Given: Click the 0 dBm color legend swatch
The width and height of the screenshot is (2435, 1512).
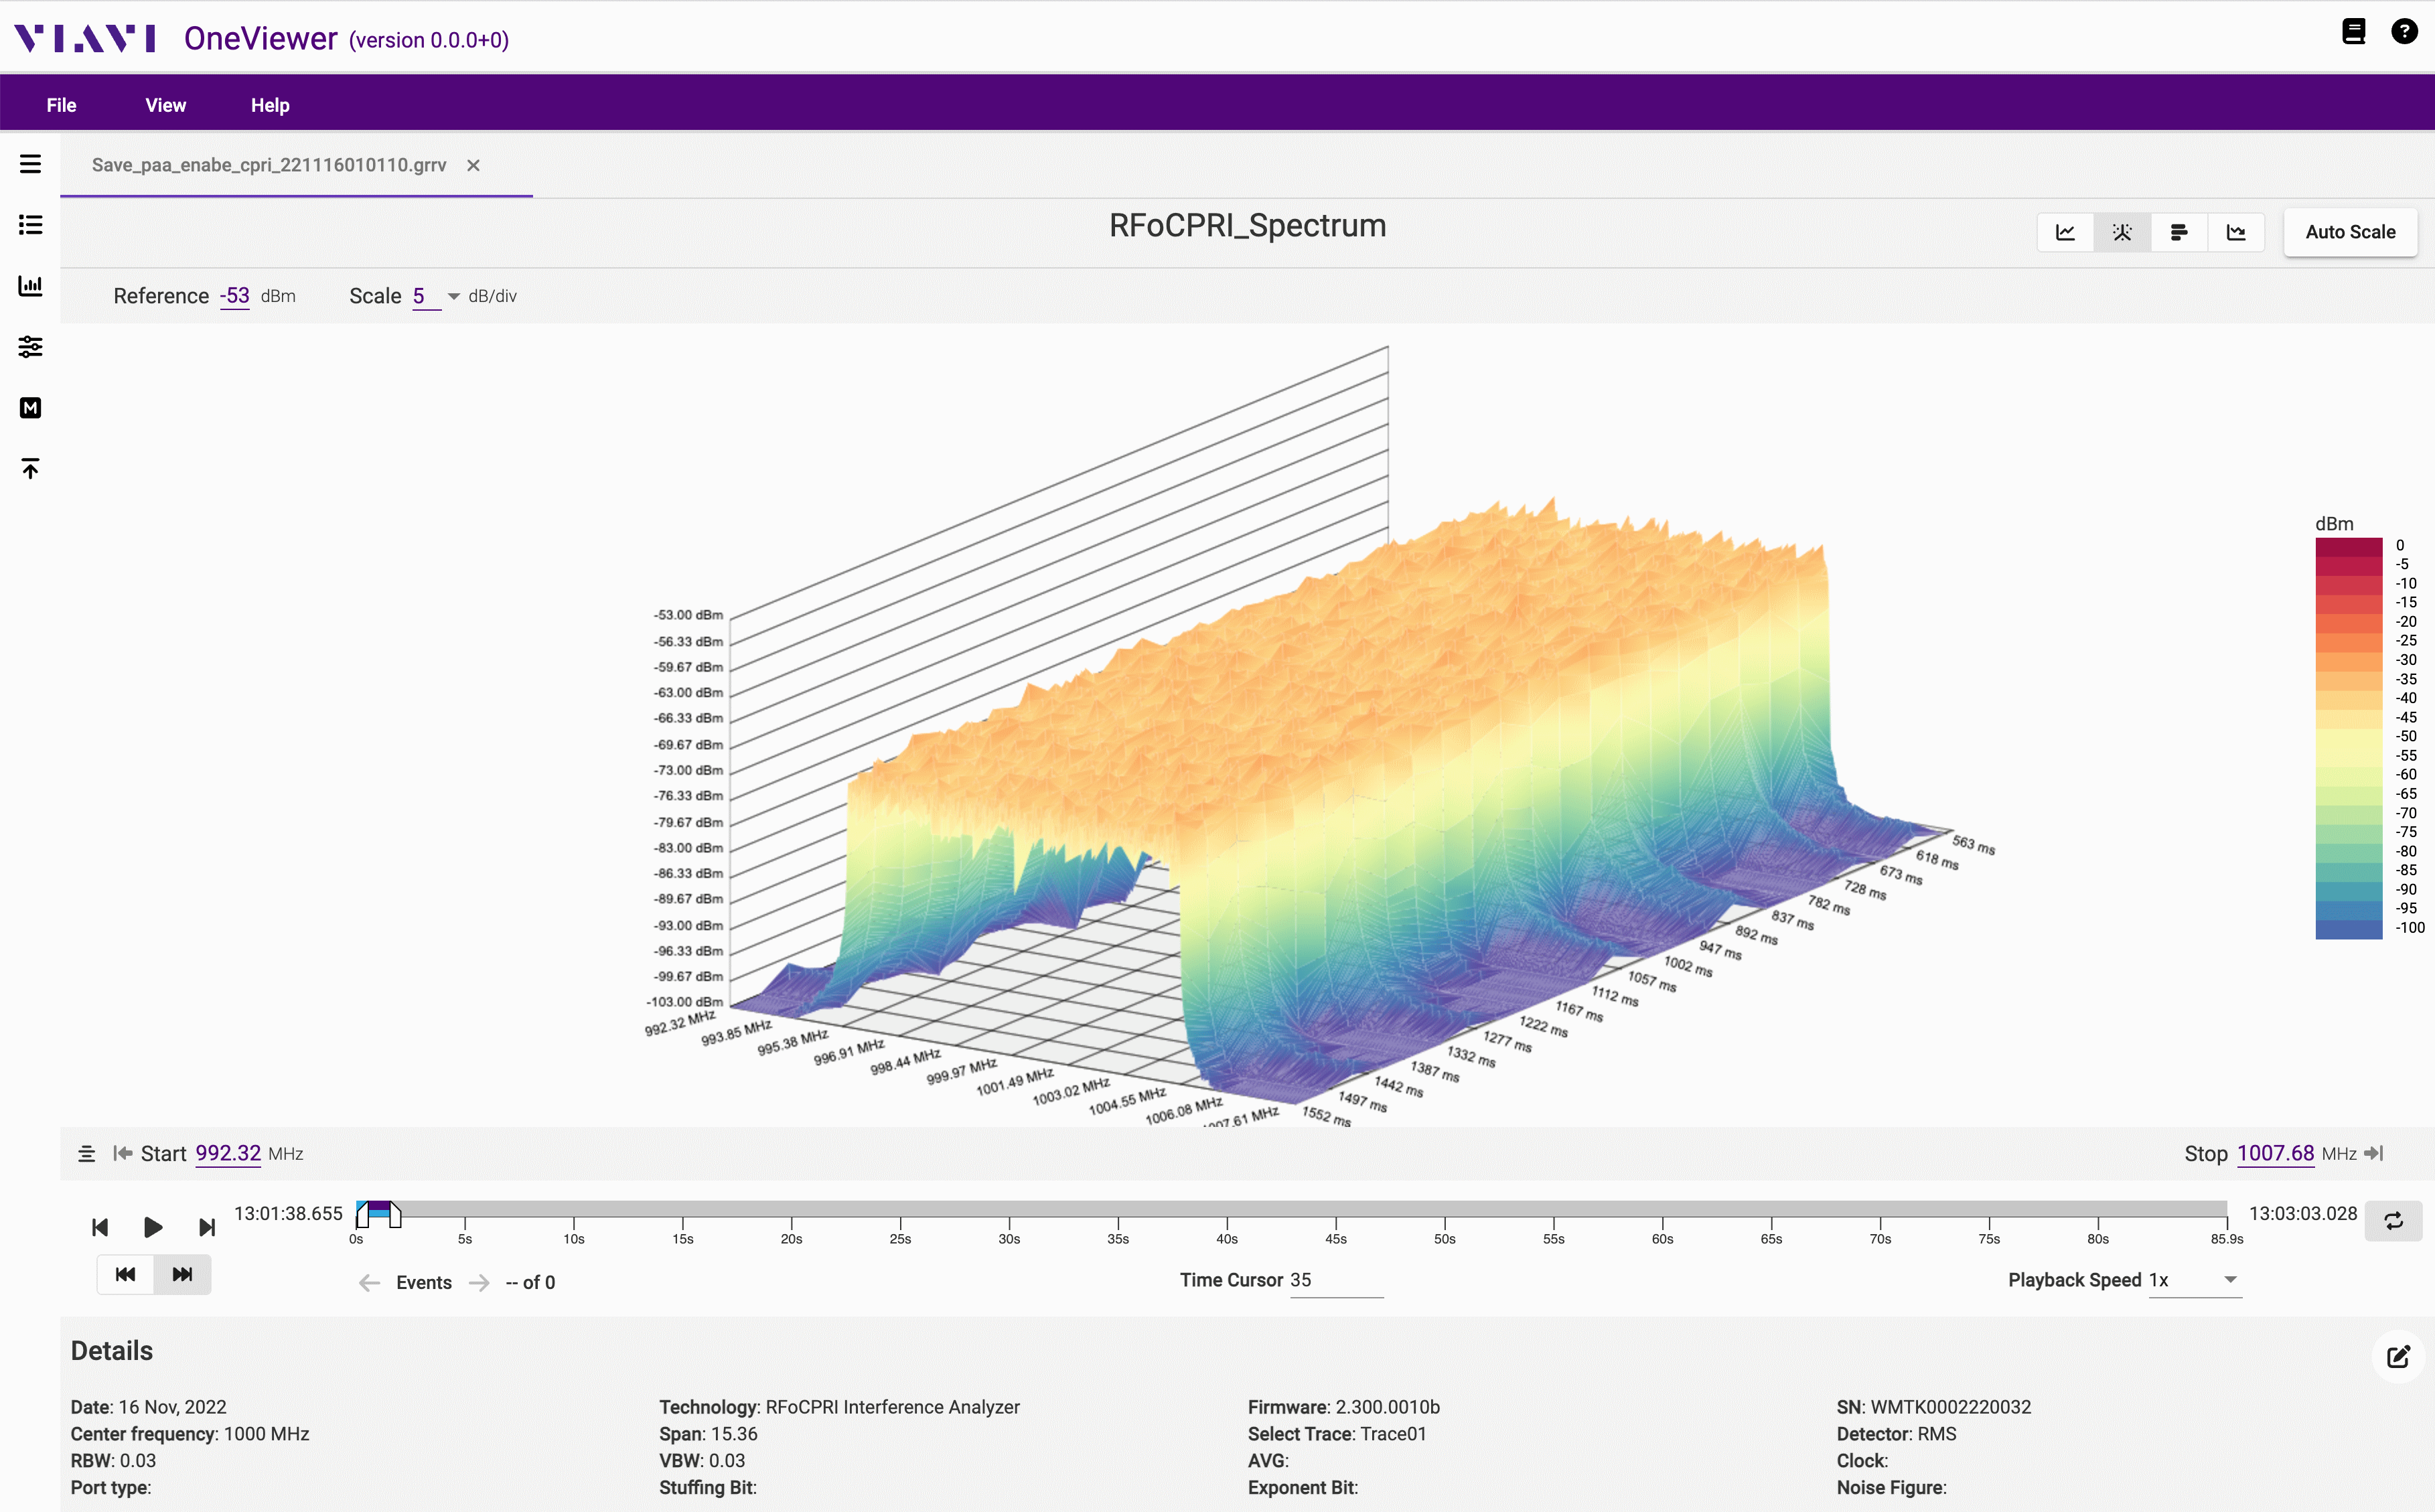Looking at the screenshot, I should point(2348,546).
